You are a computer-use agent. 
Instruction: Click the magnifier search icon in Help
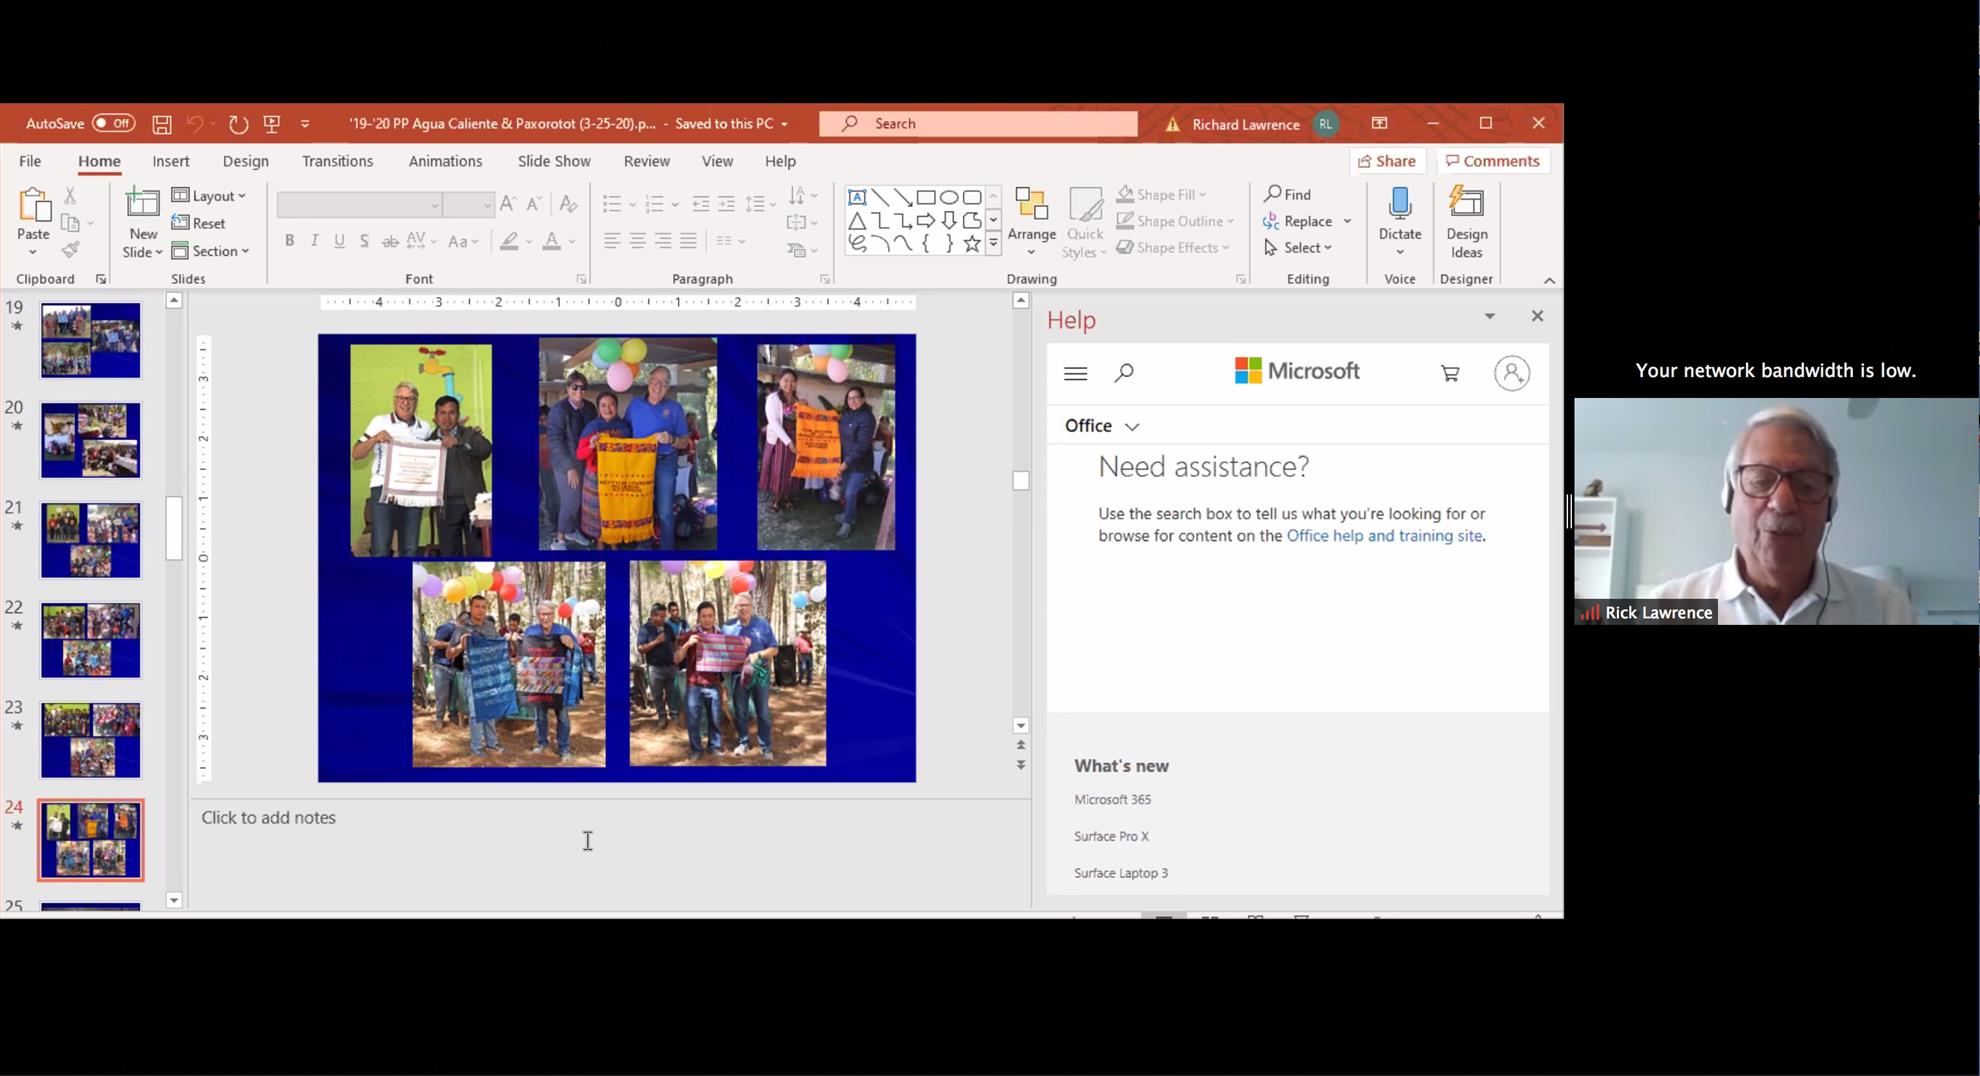click(x=1124, y=373)
